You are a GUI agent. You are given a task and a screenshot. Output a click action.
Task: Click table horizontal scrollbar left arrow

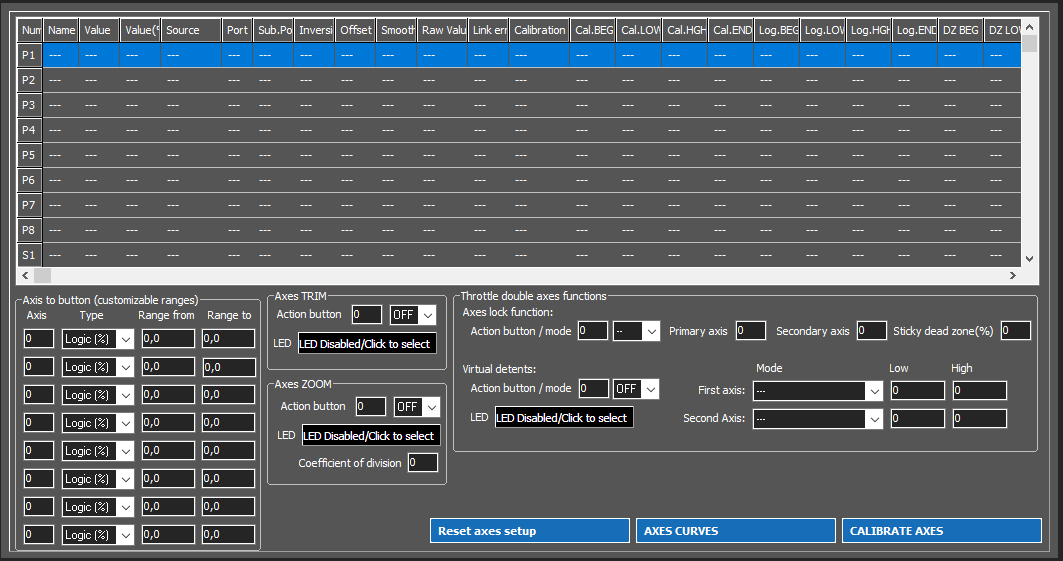25,276
